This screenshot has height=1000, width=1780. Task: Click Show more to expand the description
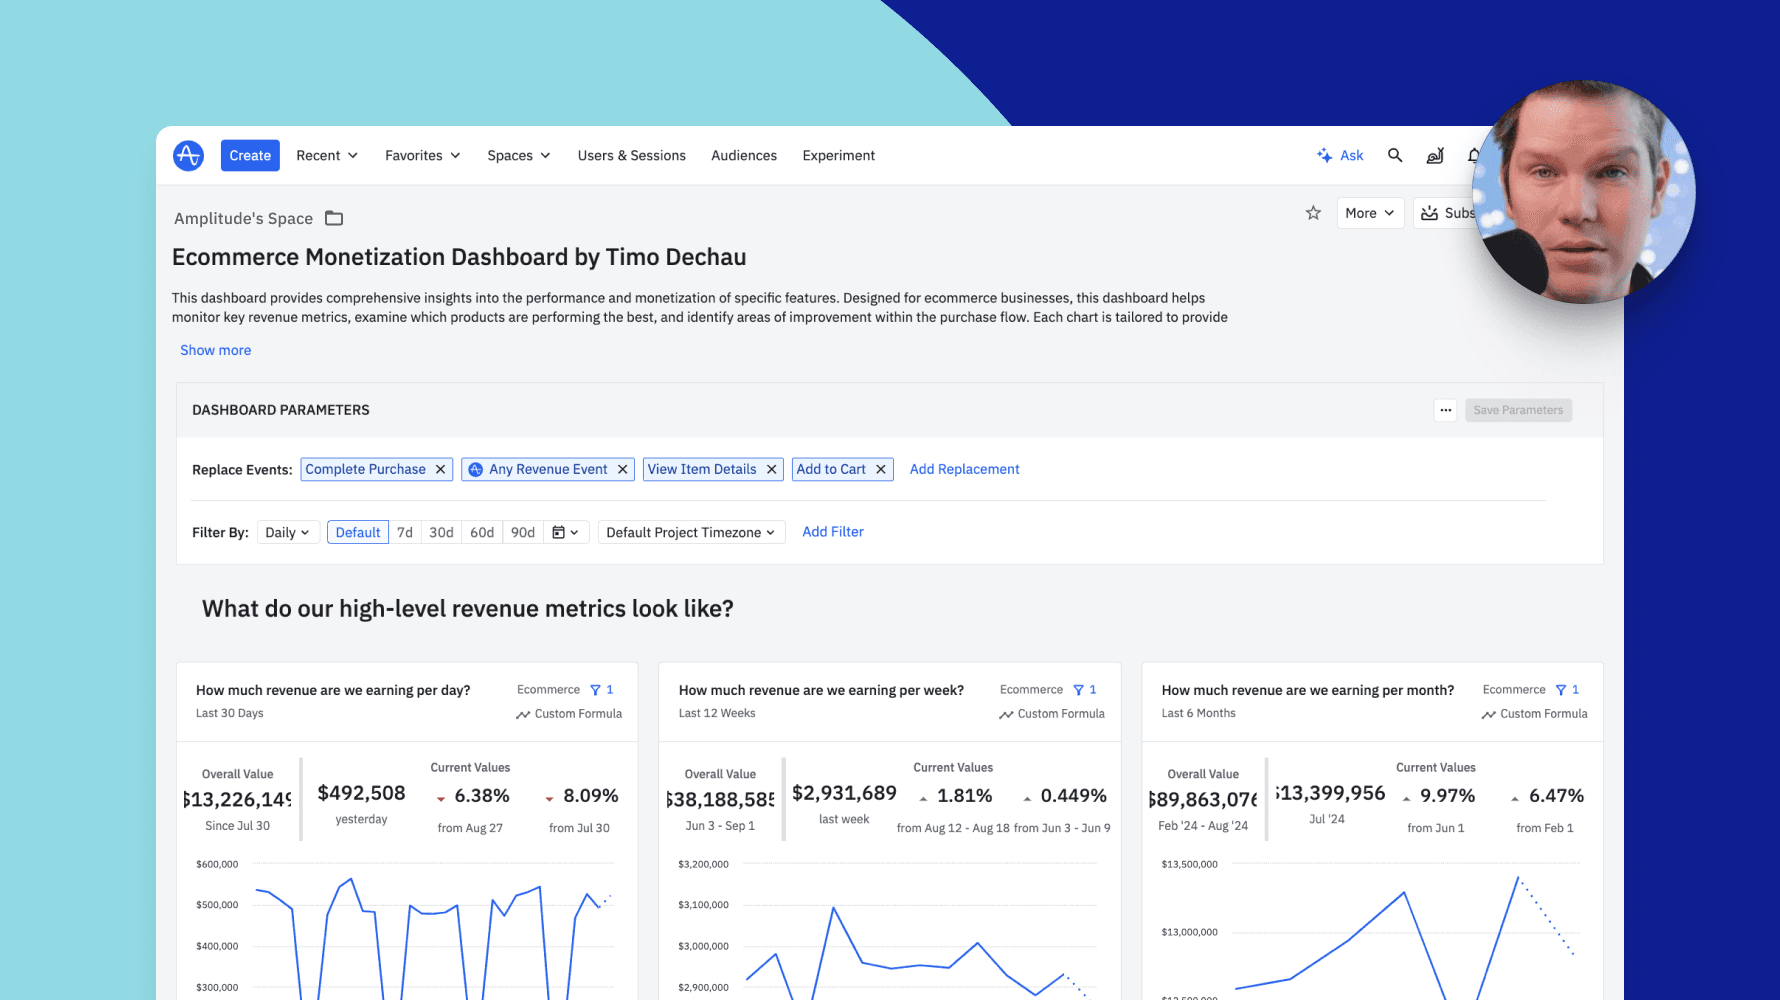(x=215, y=350)
